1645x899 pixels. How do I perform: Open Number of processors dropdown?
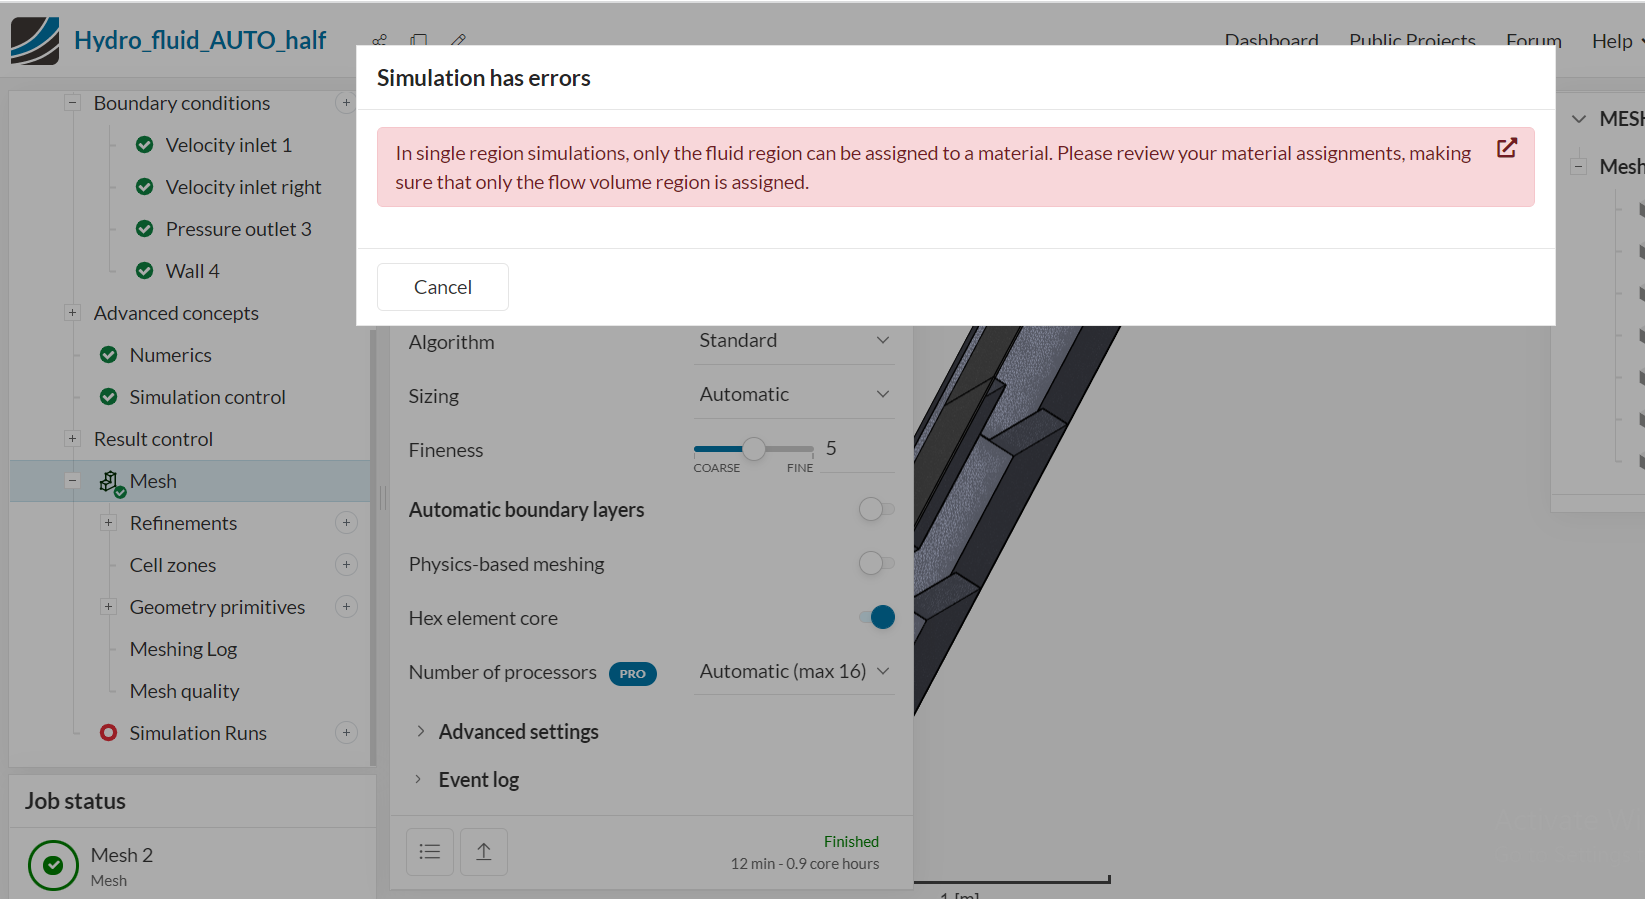pyautogui.click(x=794, y=672)
